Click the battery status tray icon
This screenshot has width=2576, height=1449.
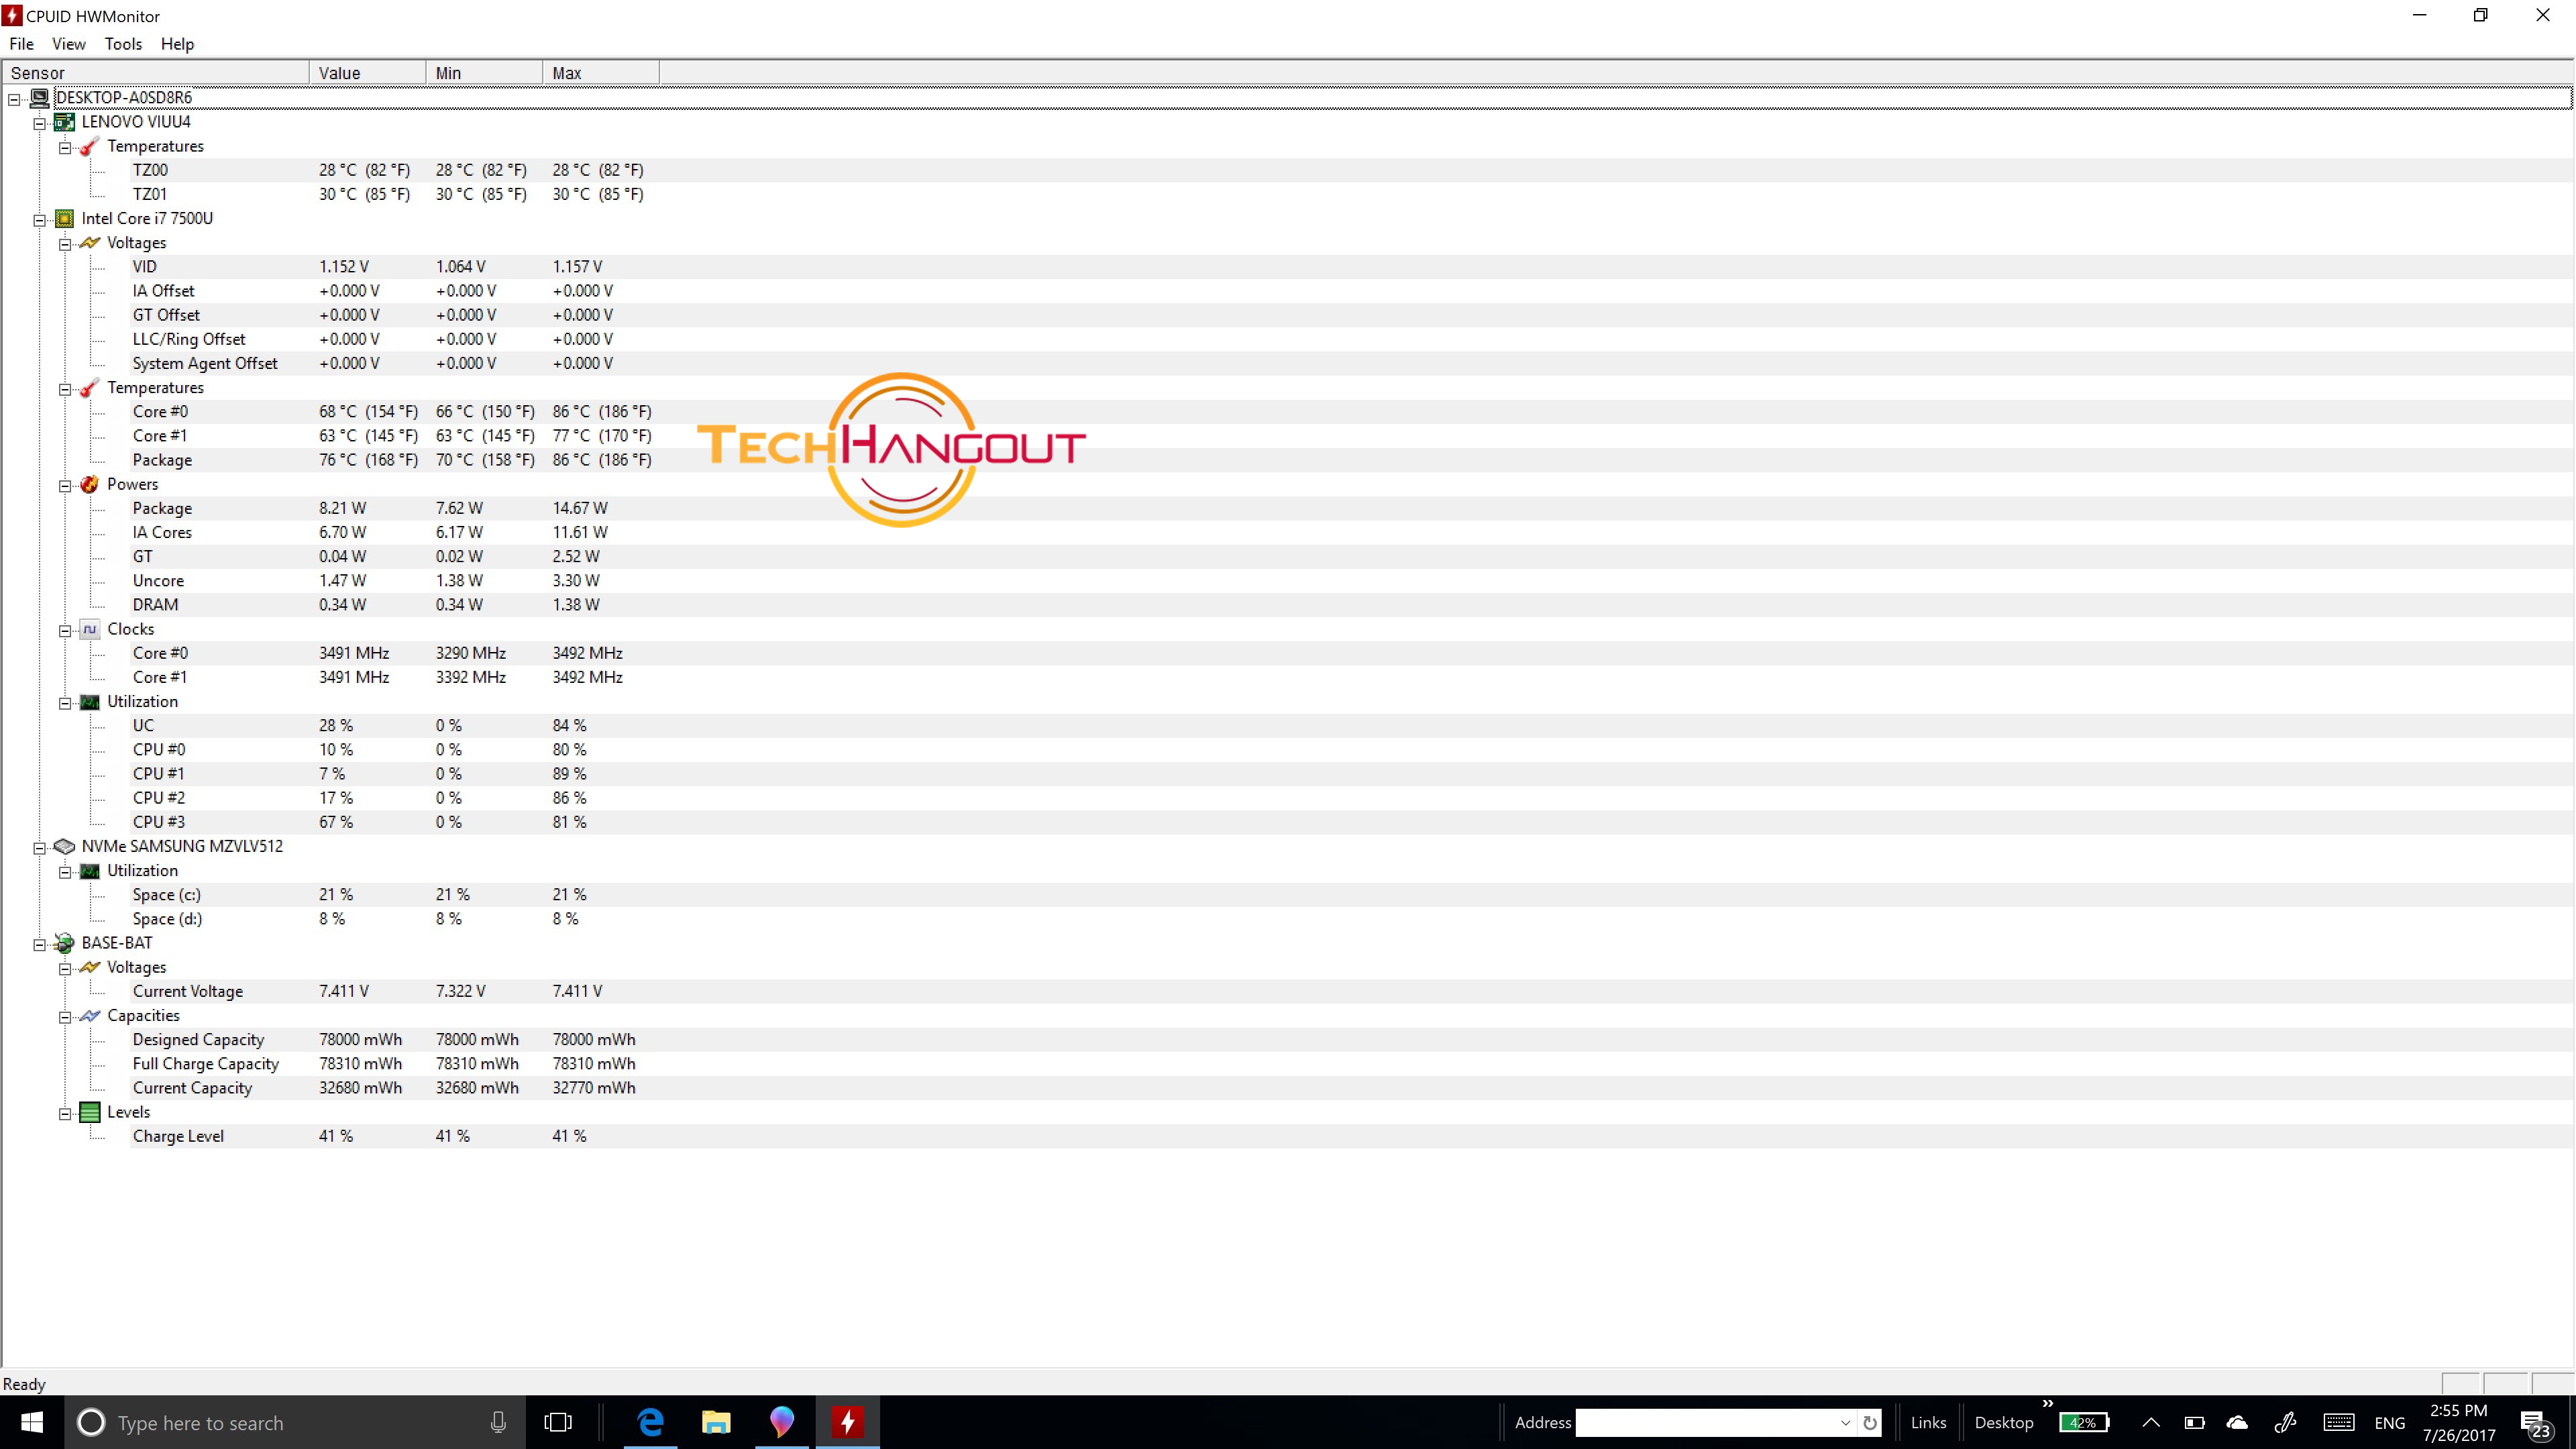[2195, 1422]
